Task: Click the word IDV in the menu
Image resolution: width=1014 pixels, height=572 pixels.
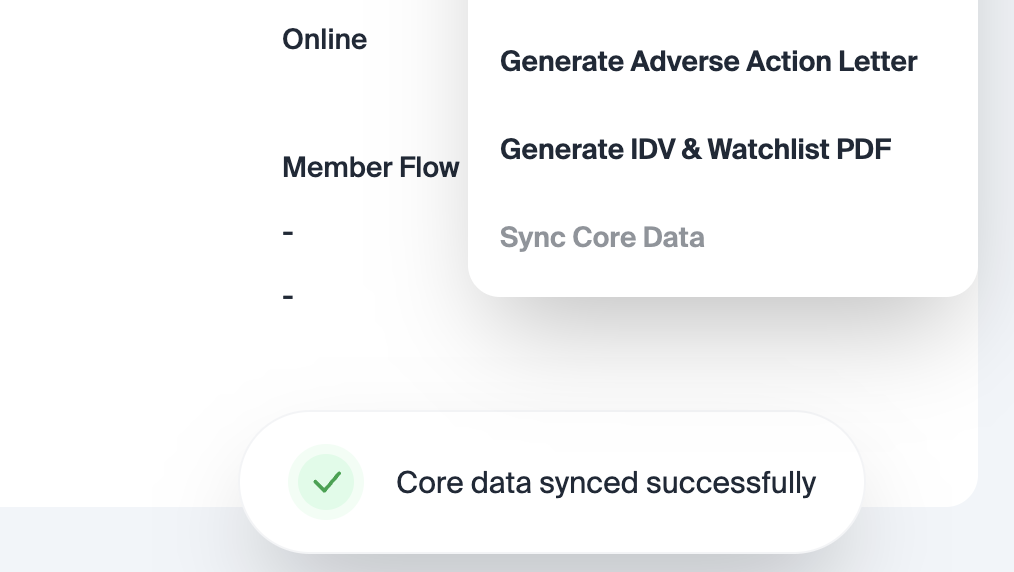Action: 649,150
